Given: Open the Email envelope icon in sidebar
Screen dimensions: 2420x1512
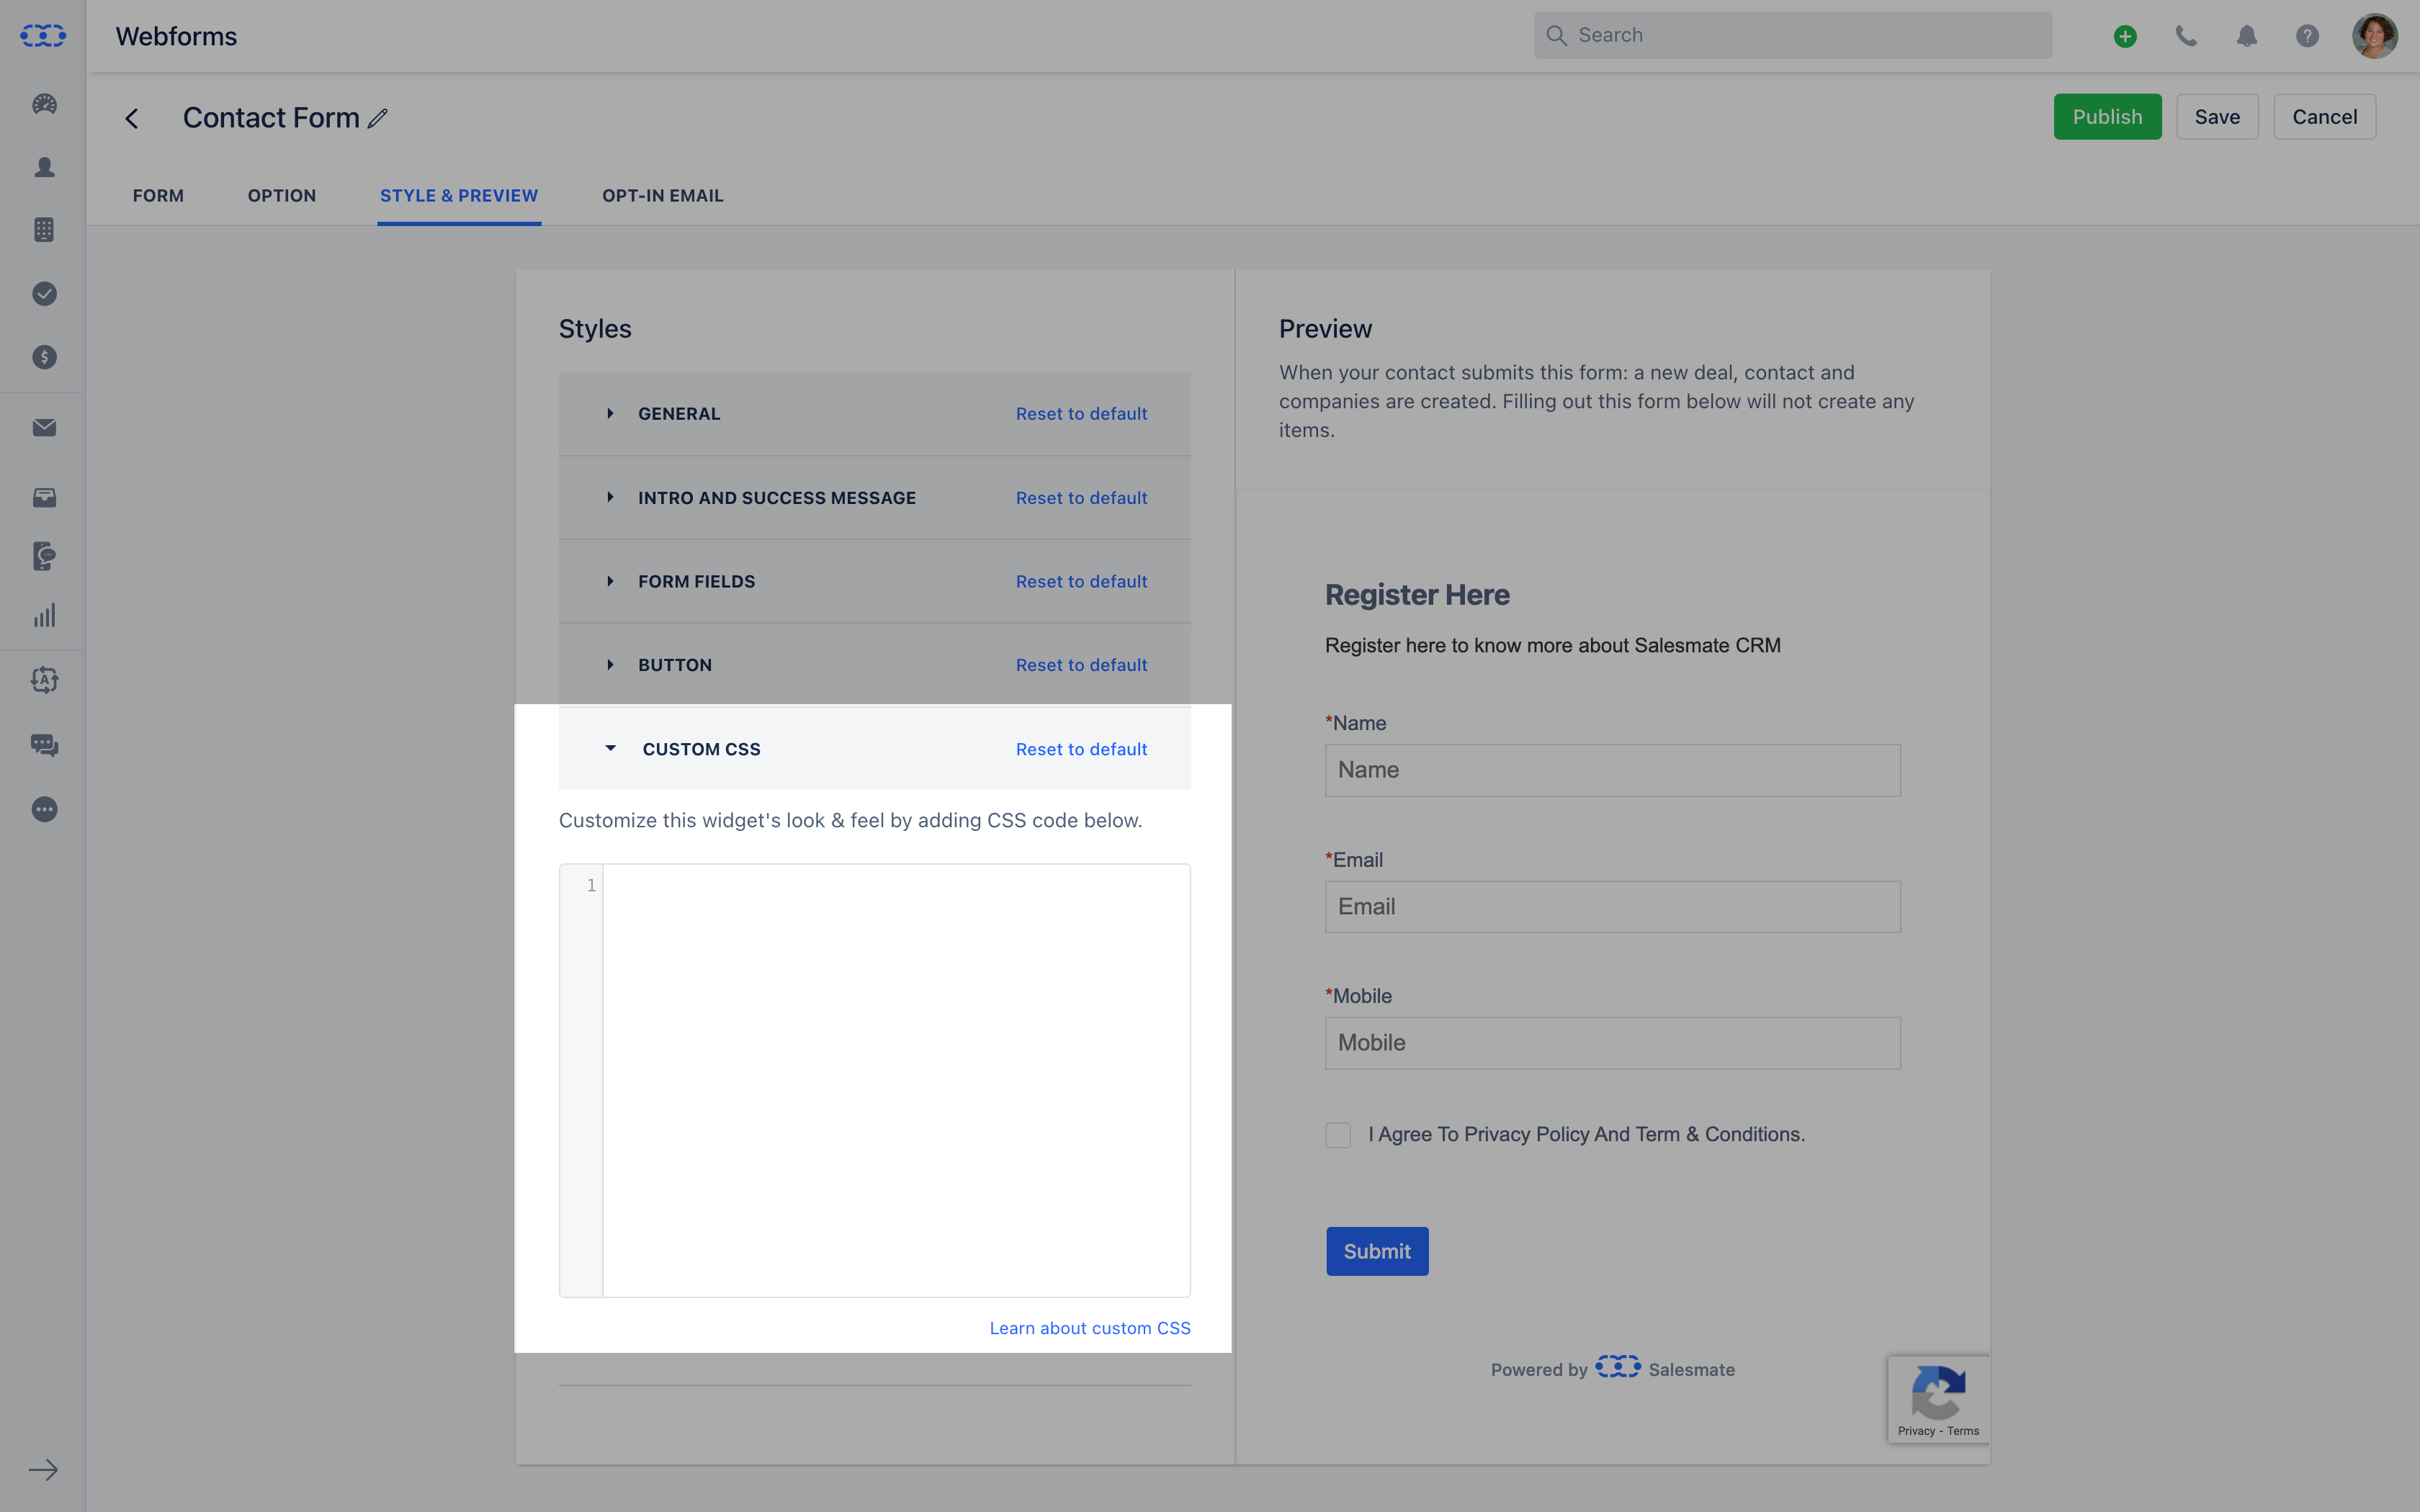Looking at the screenshot, I should (43, 427).
